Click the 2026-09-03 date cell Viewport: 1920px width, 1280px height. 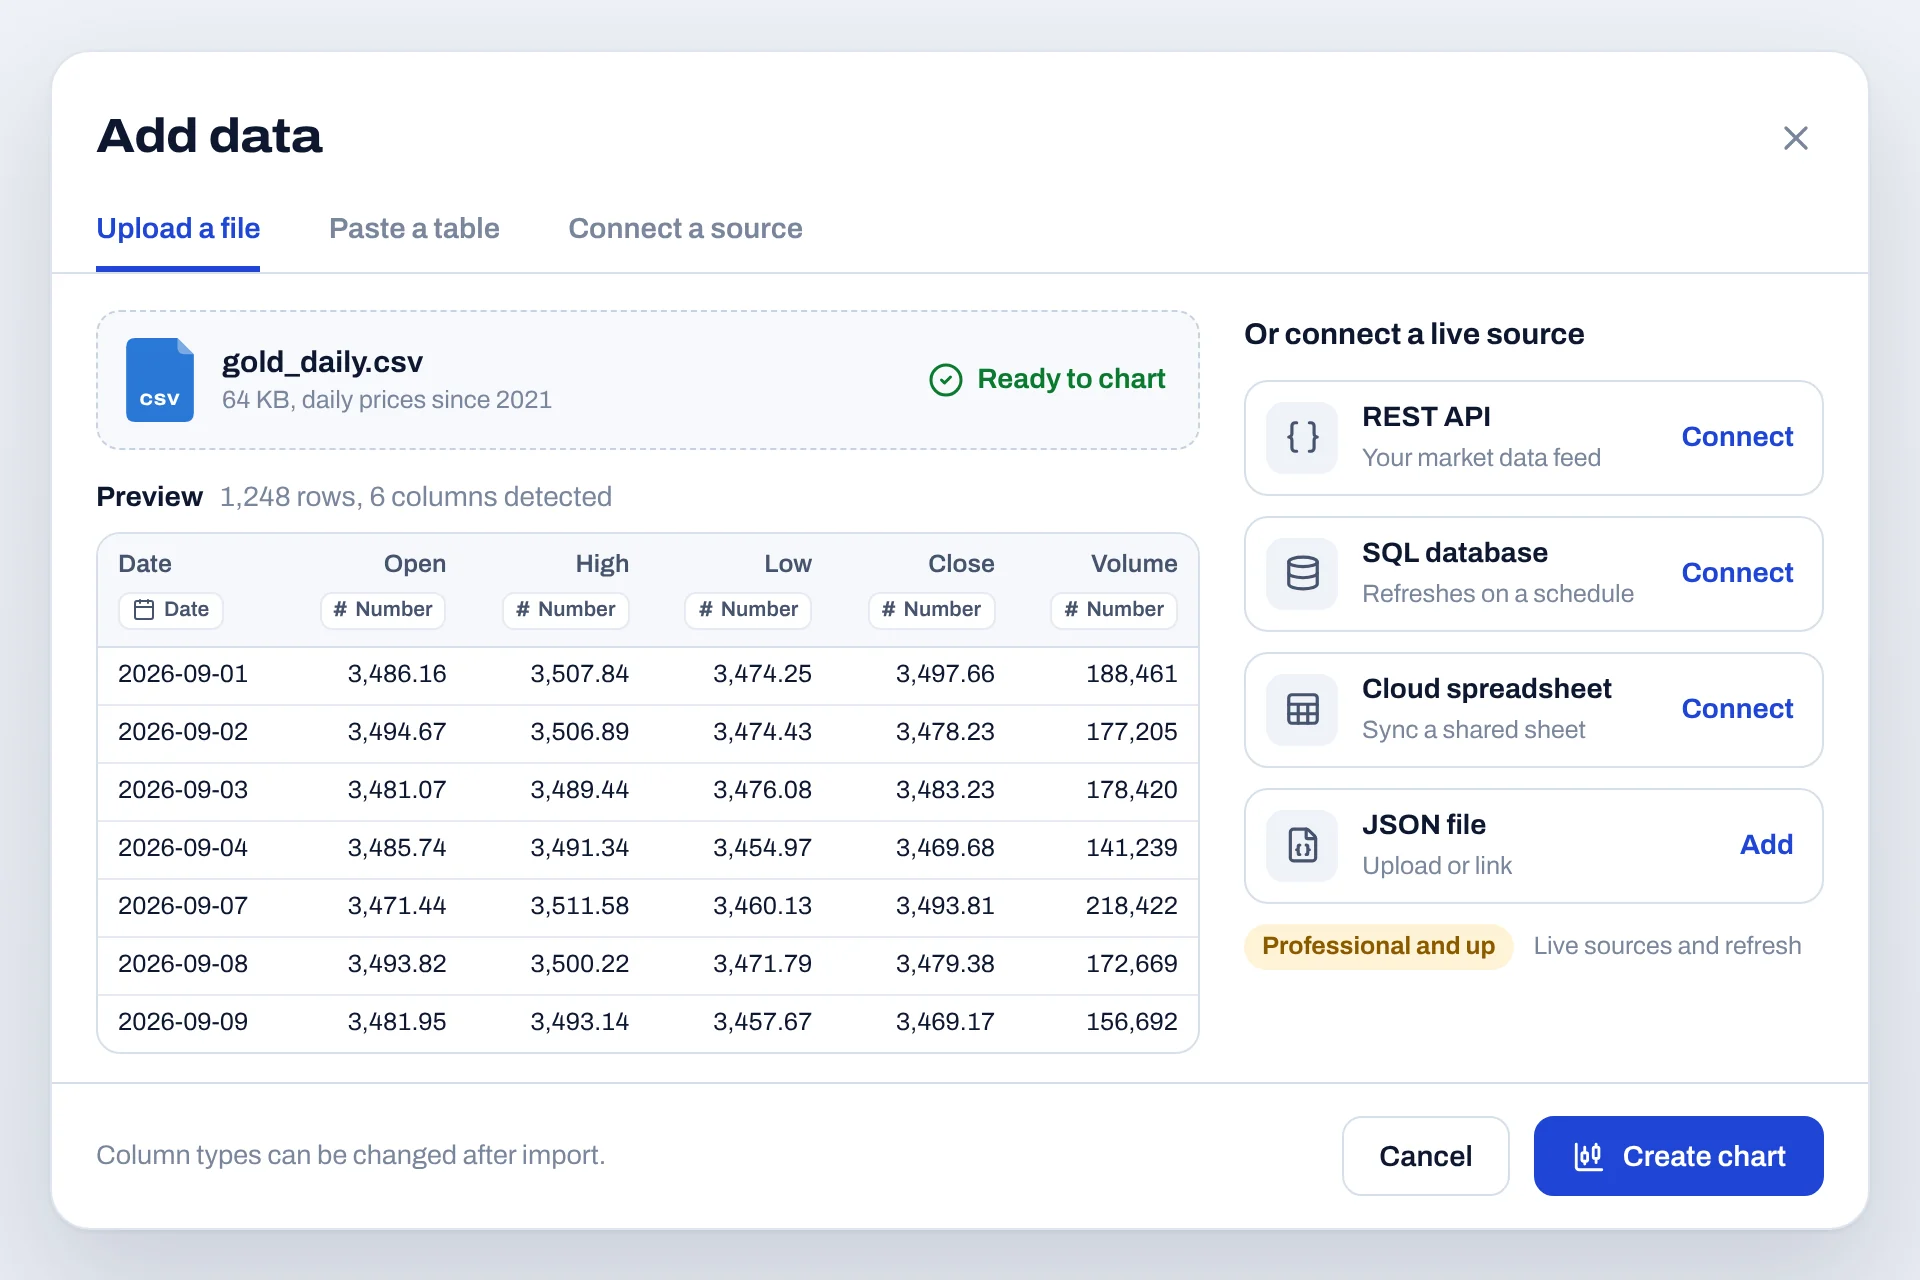click(x=183, y=790)
